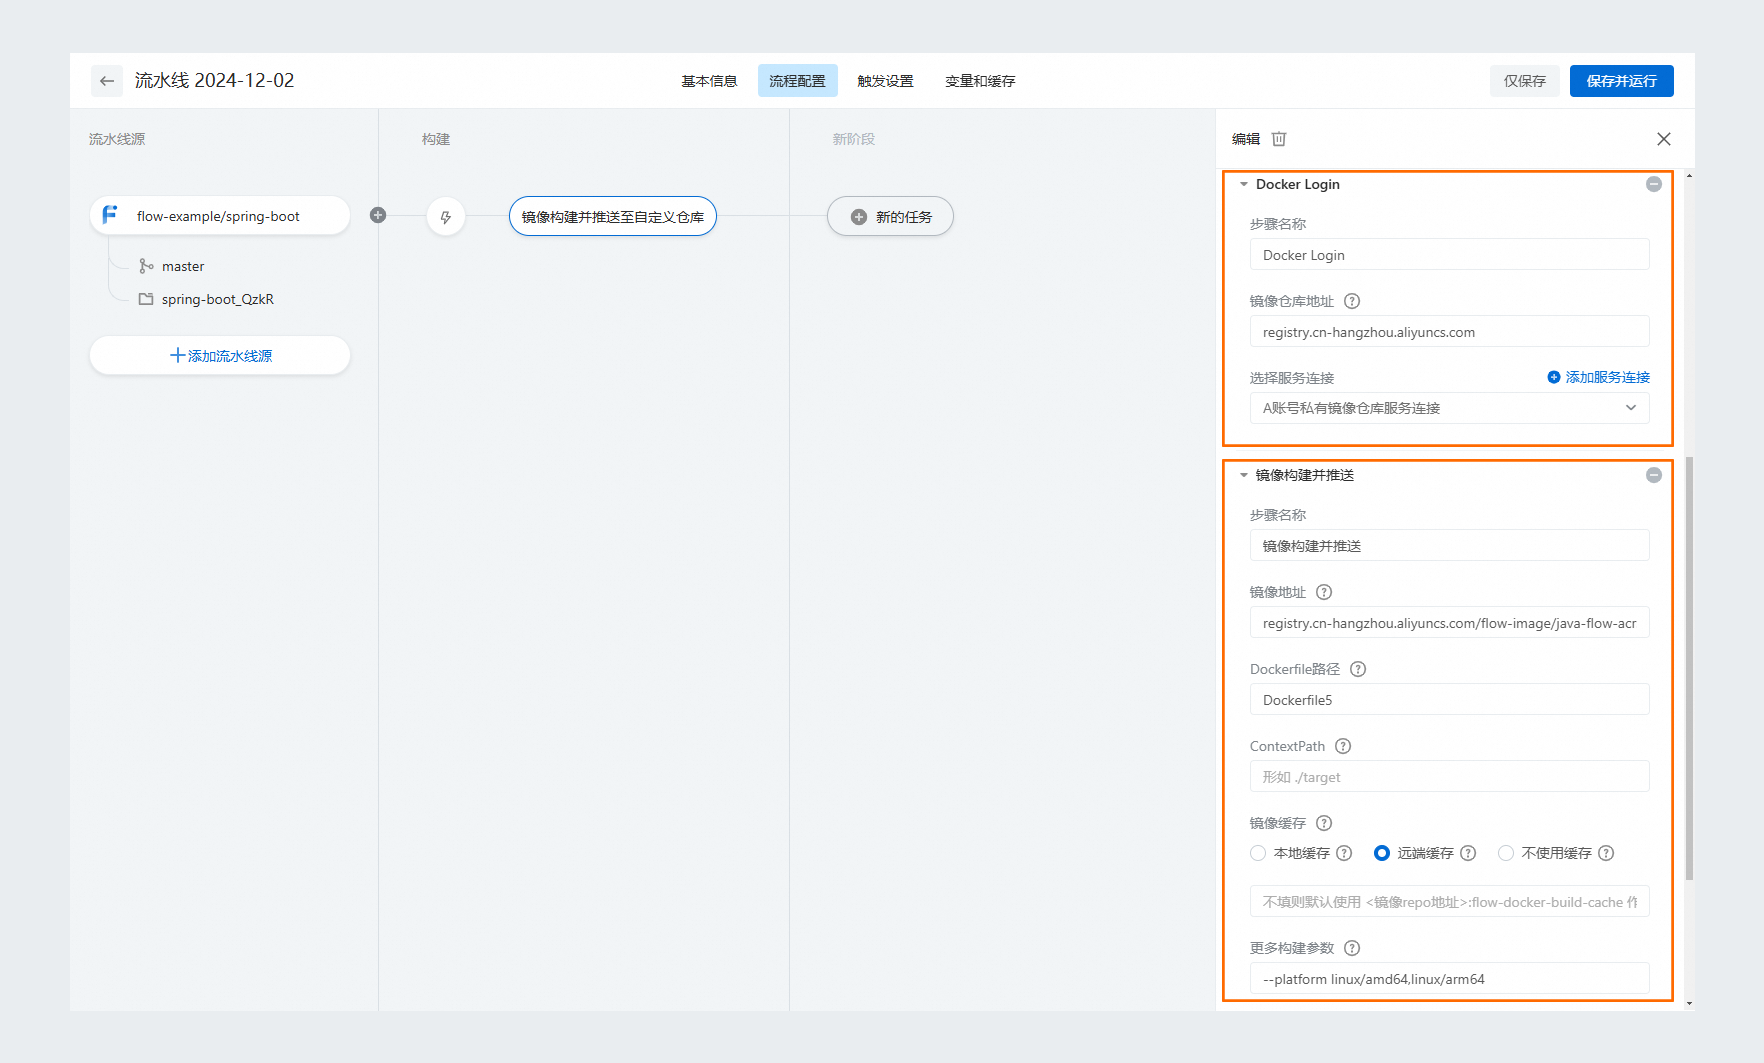Add 新的任务 in new stage
The image size is (1764, 1063).
[x=890, y=216]
